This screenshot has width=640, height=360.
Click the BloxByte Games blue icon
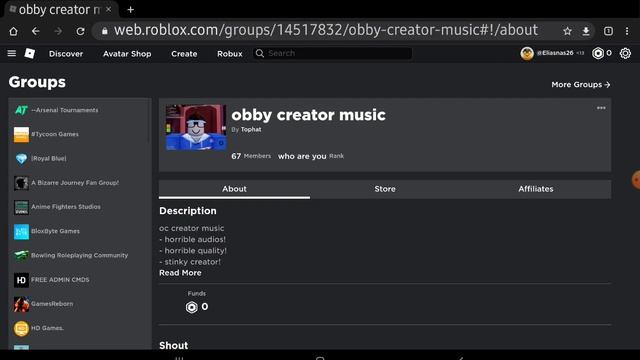click(21, 231)
